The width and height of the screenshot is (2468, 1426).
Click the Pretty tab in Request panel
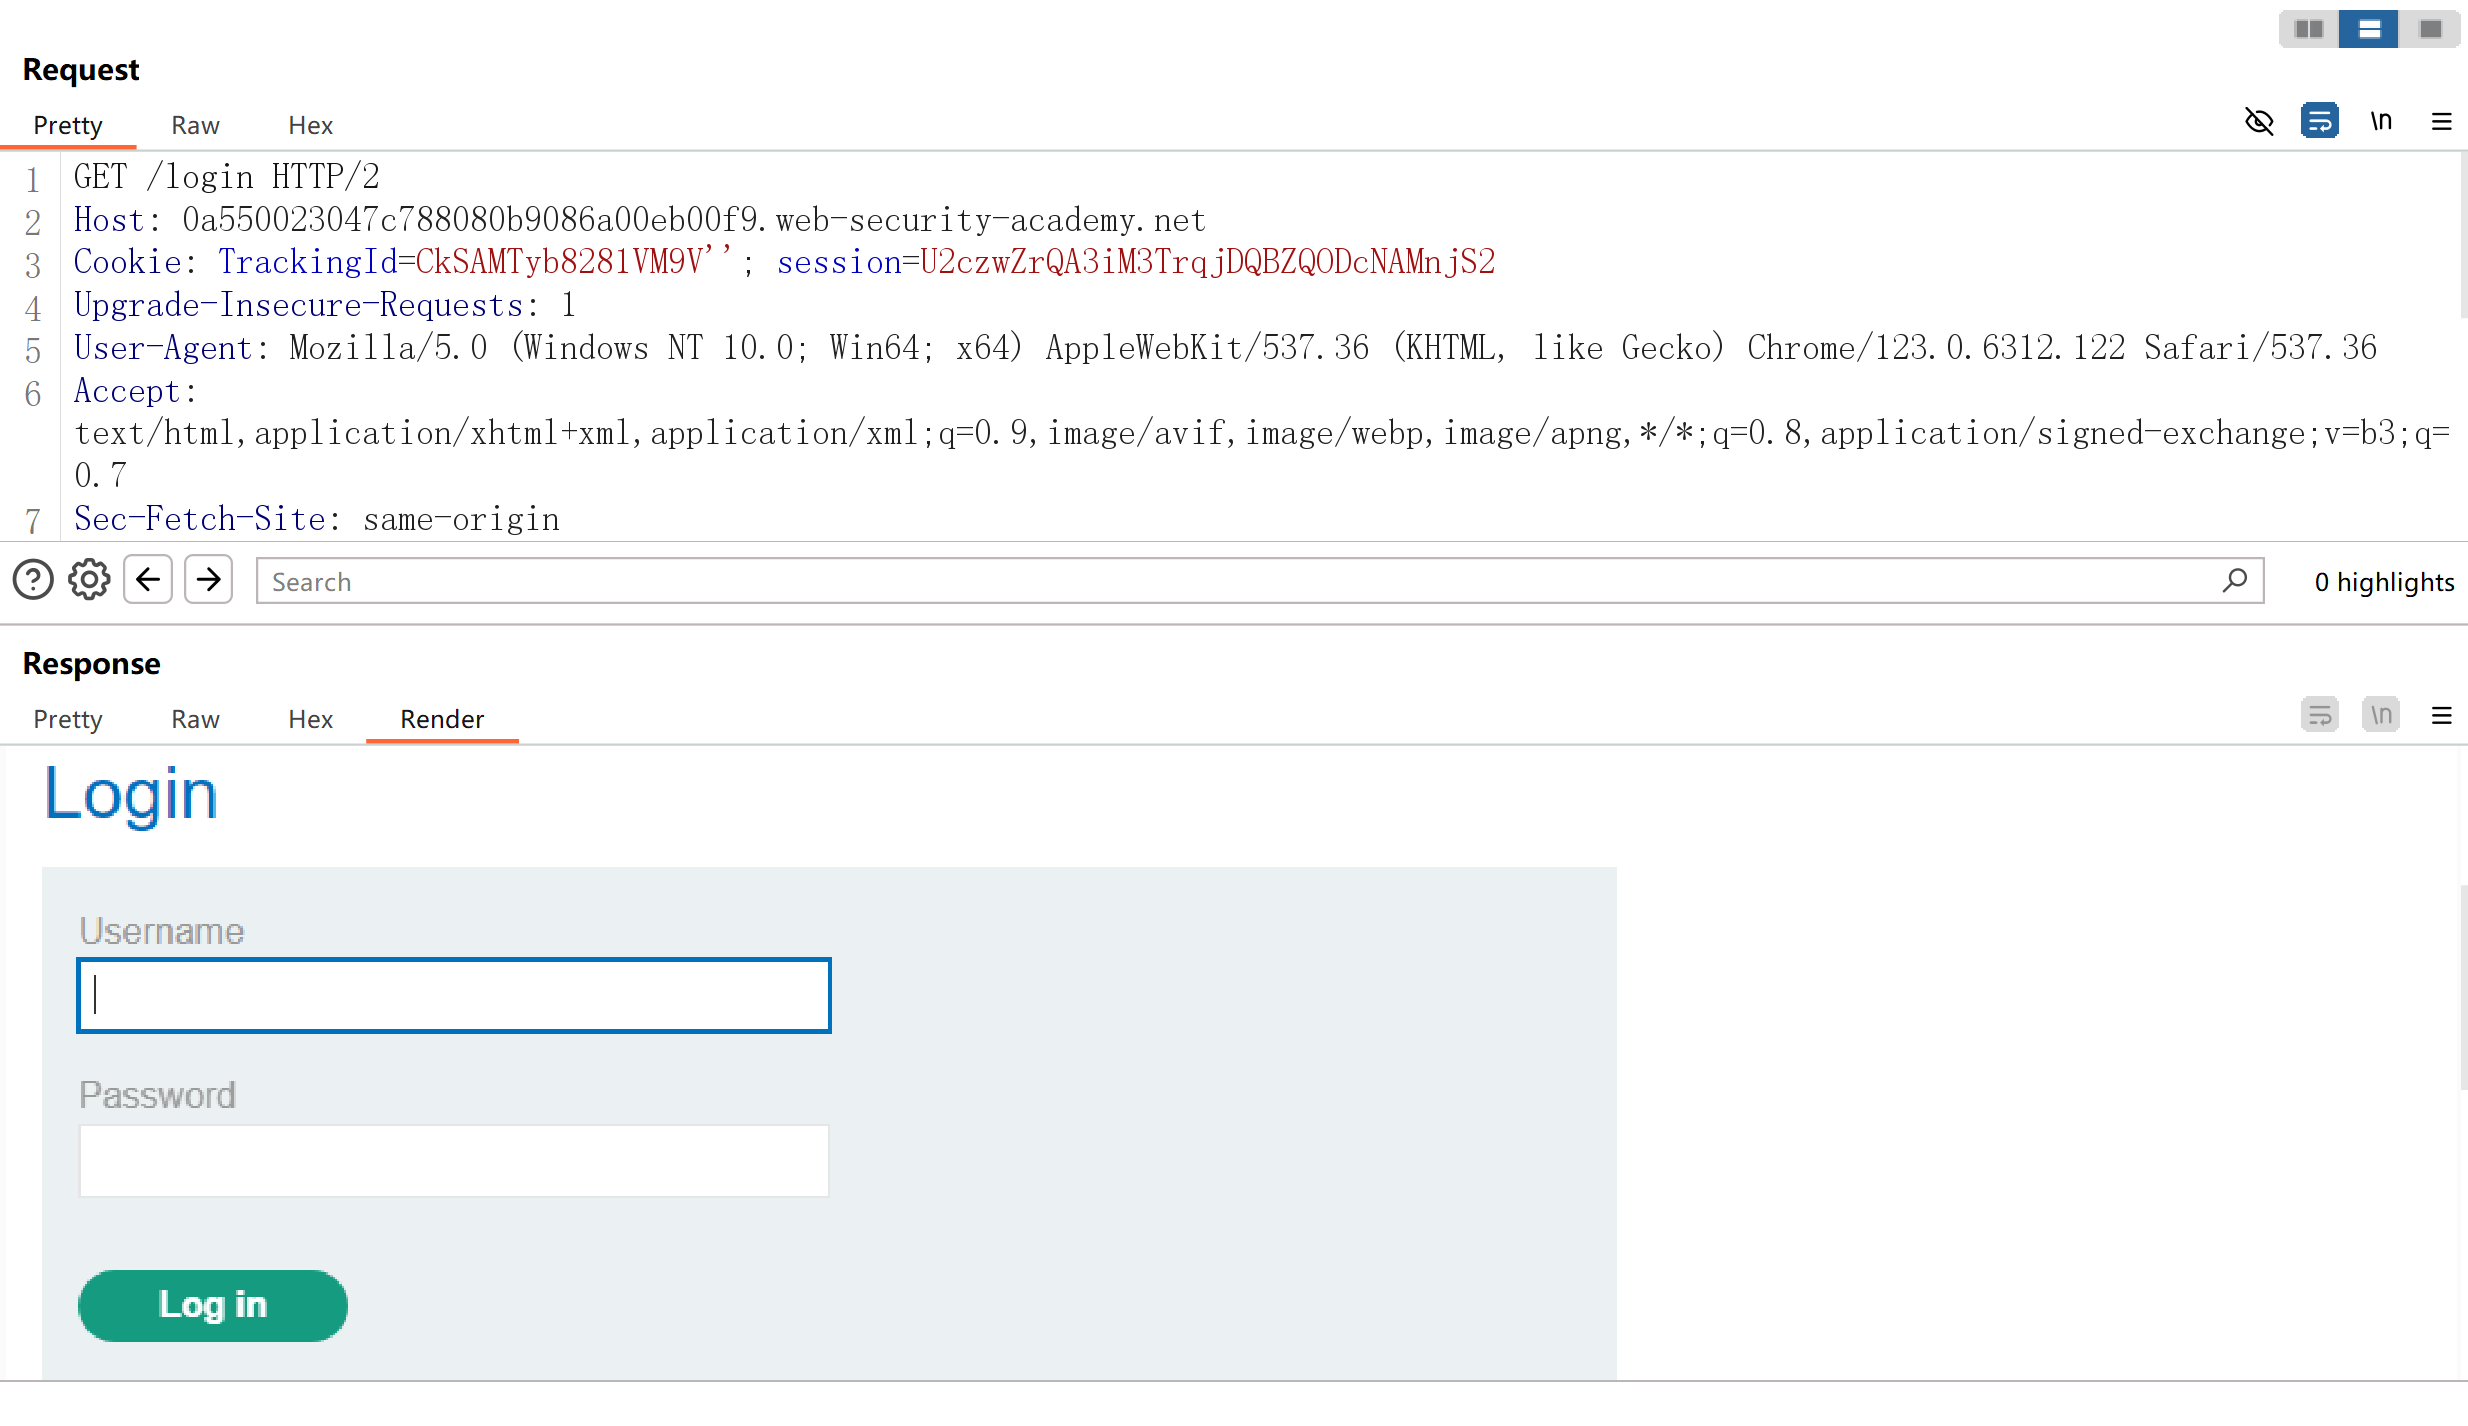[x=66, y=124]
